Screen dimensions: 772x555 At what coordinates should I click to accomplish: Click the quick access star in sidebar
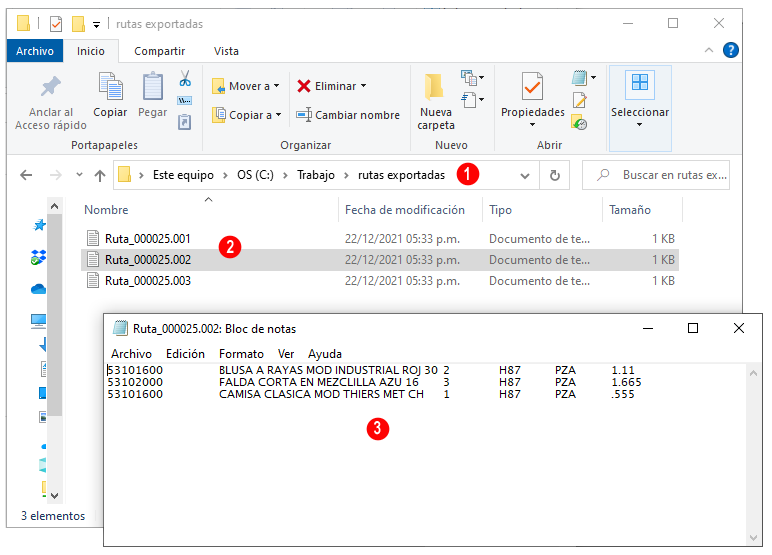click(x=39, y=225)
